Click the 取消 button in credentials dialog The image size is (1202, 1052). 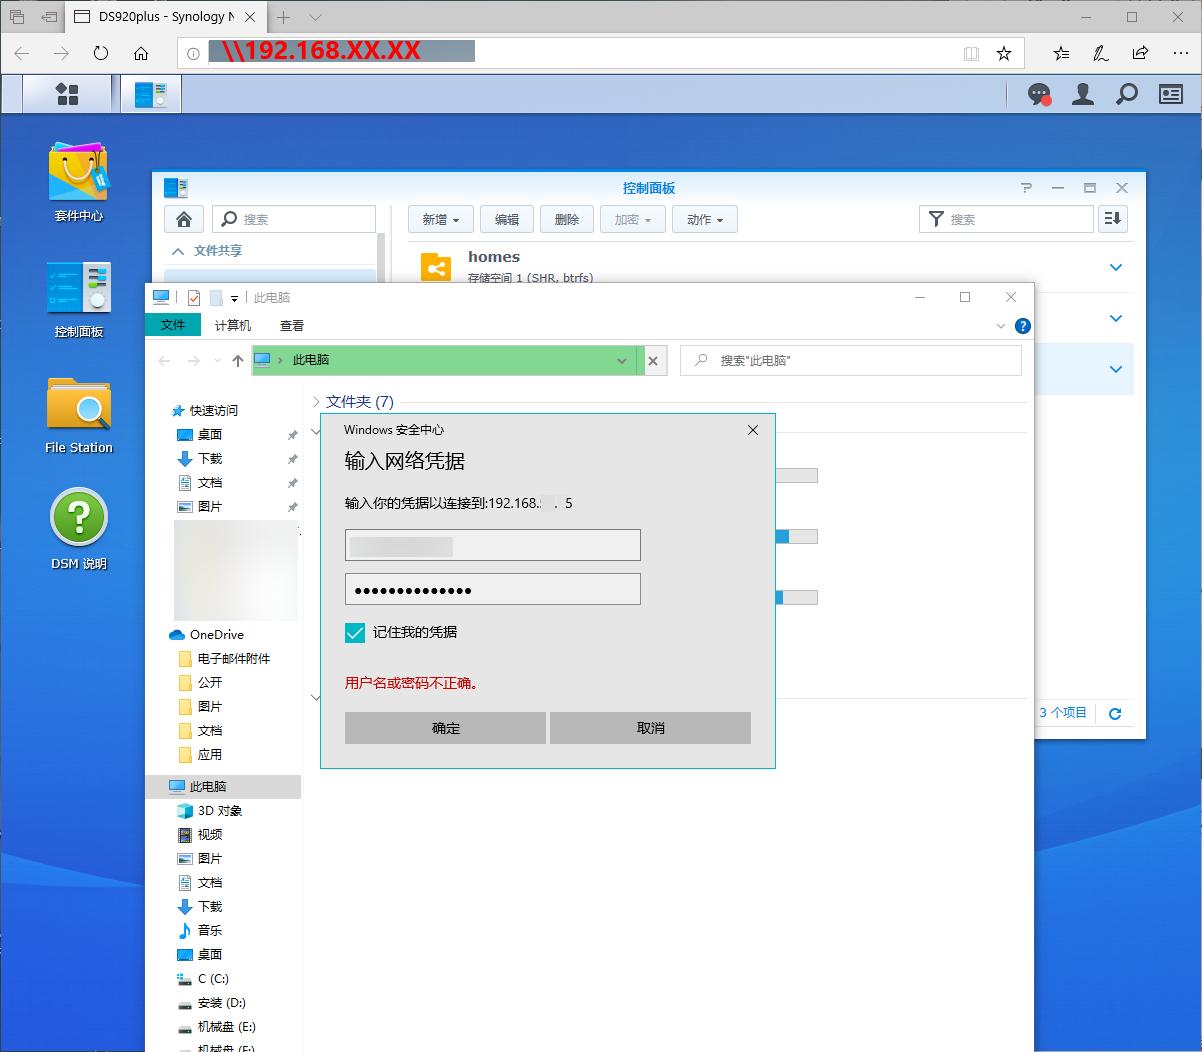point(650,728)
